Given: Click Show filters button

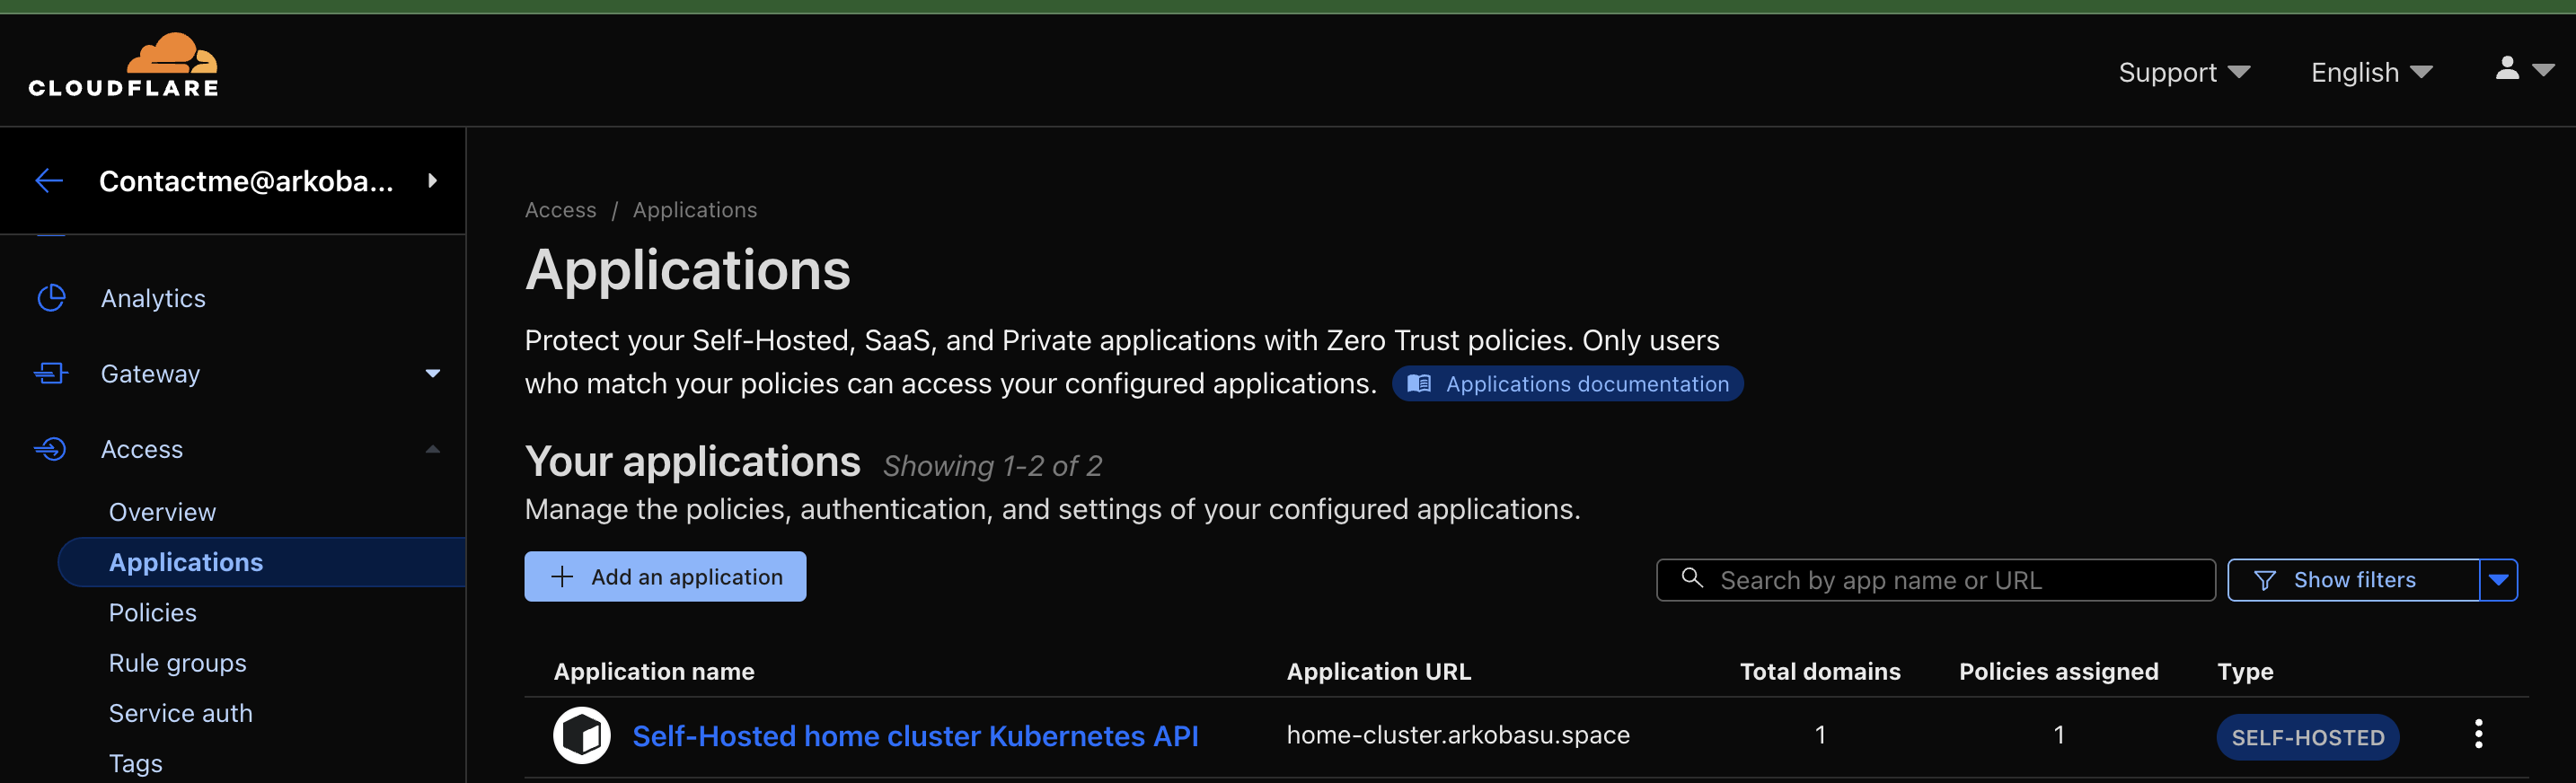Looking at the screenshot, I should tap(2353, 580).
